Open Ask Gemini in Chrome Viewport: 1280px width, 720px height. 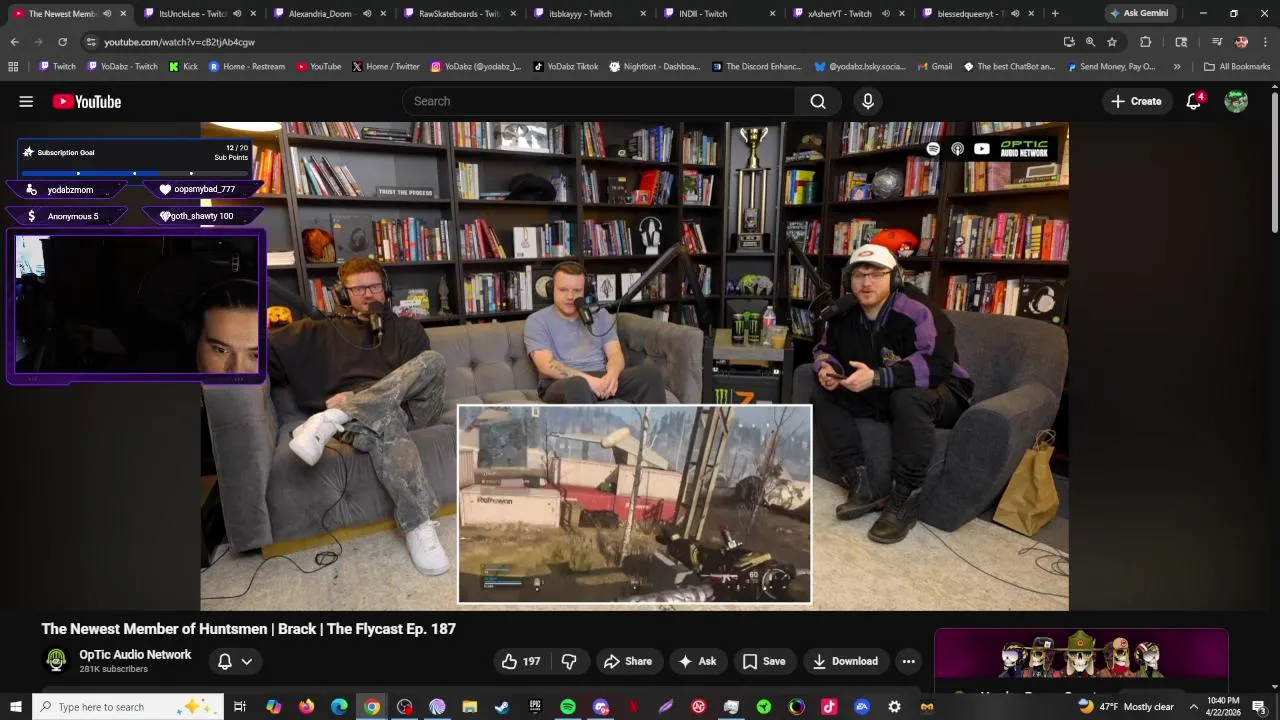(x=1138, y=13)
